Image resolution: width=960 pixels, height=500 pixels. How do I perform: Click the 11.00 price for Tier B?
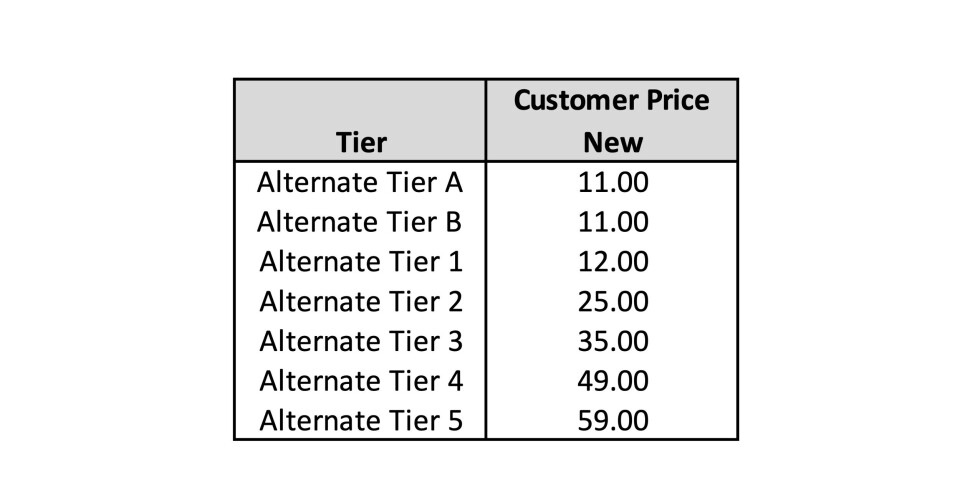[x=613, y=222]
